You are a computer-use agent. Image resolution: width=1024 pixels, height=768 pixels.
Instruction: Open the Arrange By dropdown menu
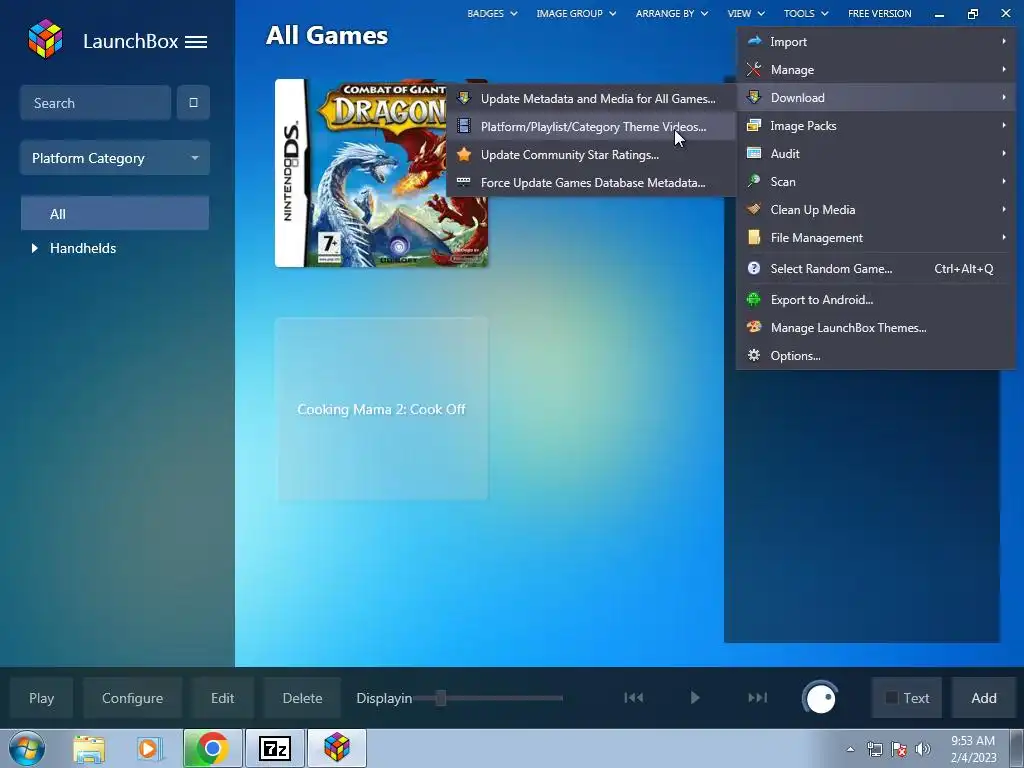[x=671, y=13]
